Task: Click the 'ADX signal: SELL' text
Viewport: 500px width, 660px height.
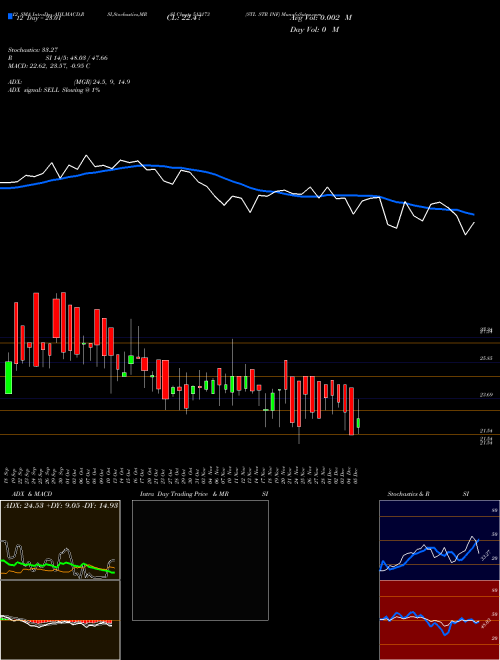Action: (x=34, y=90)
